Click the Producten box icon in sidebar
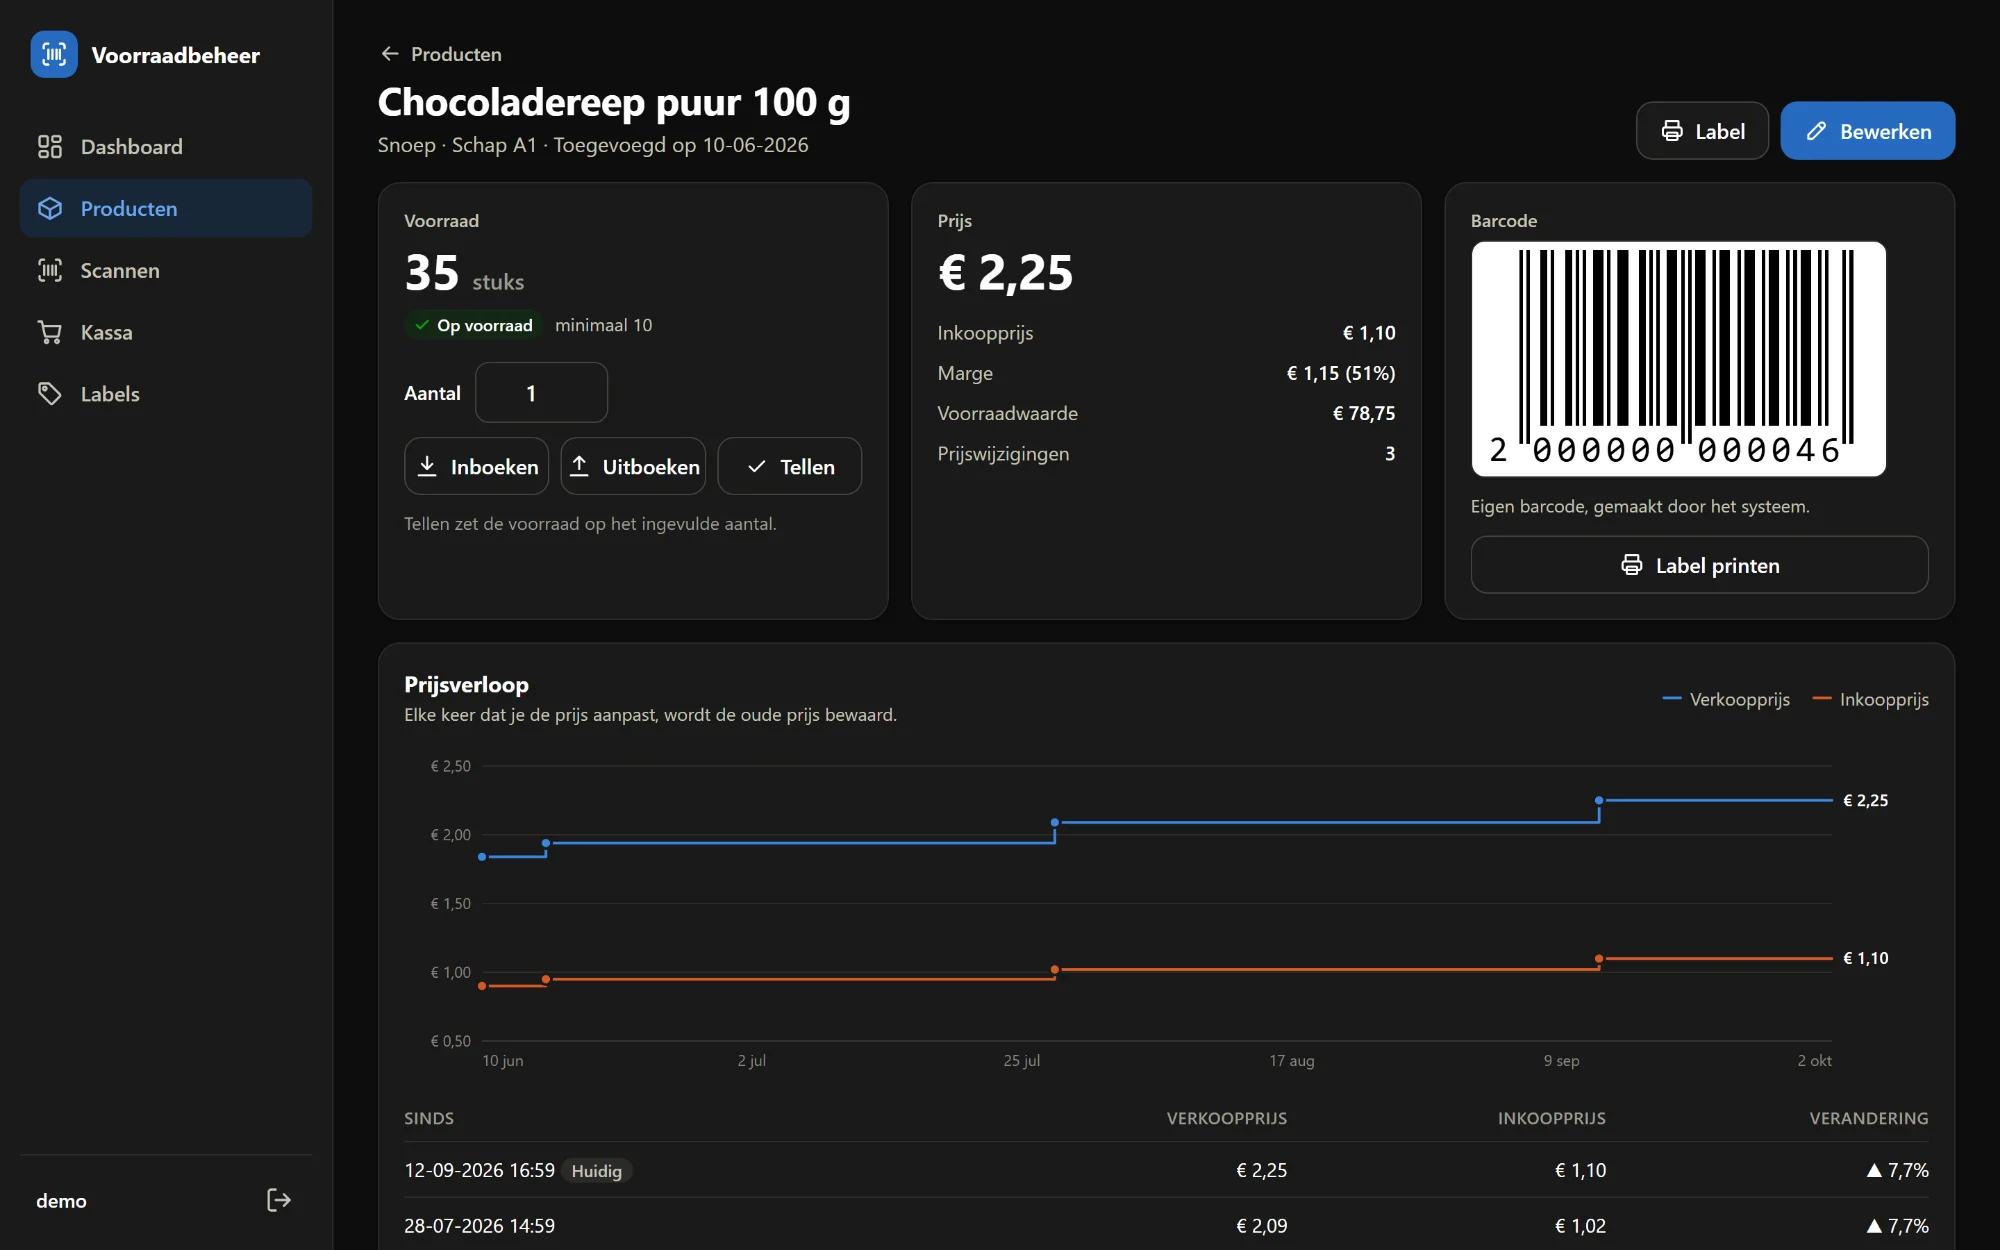The image size is (2000, 1250). point(50,208)
